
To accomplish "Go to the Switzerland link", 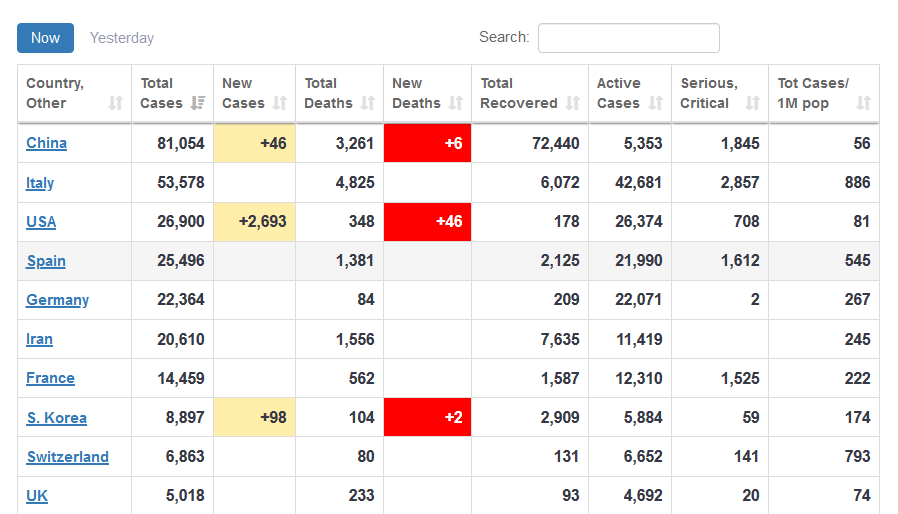I will click(67, 457).
